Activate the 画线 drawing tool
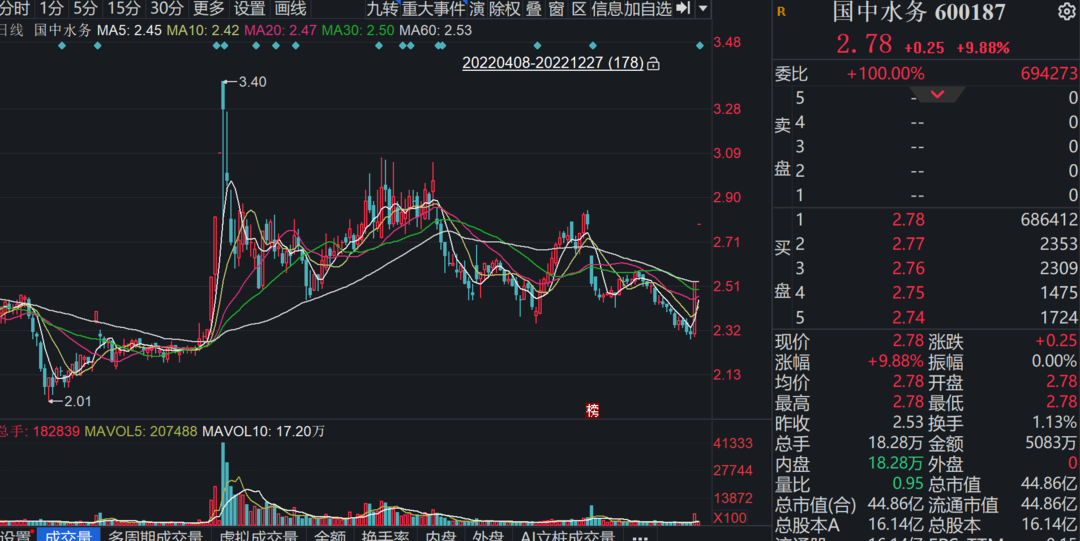Viewport: 1080px width, 541px height. 291,8
